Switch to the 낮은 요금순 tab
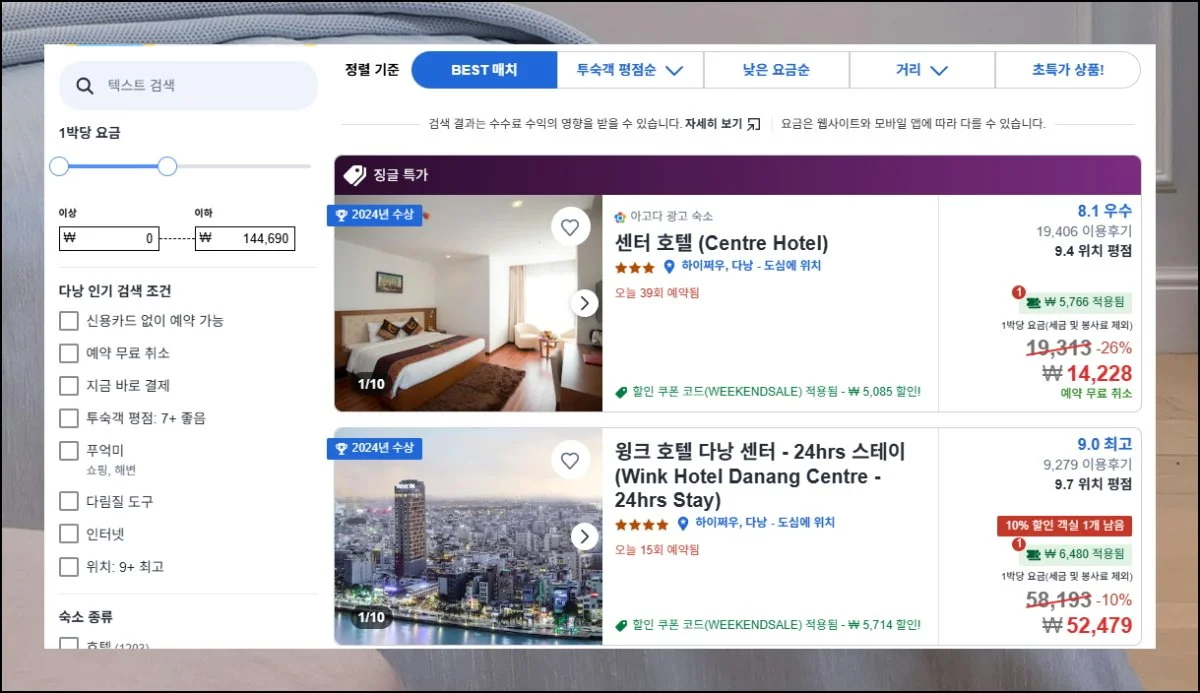The width and height of the screenshot is (1200, 693). [776, 70]
